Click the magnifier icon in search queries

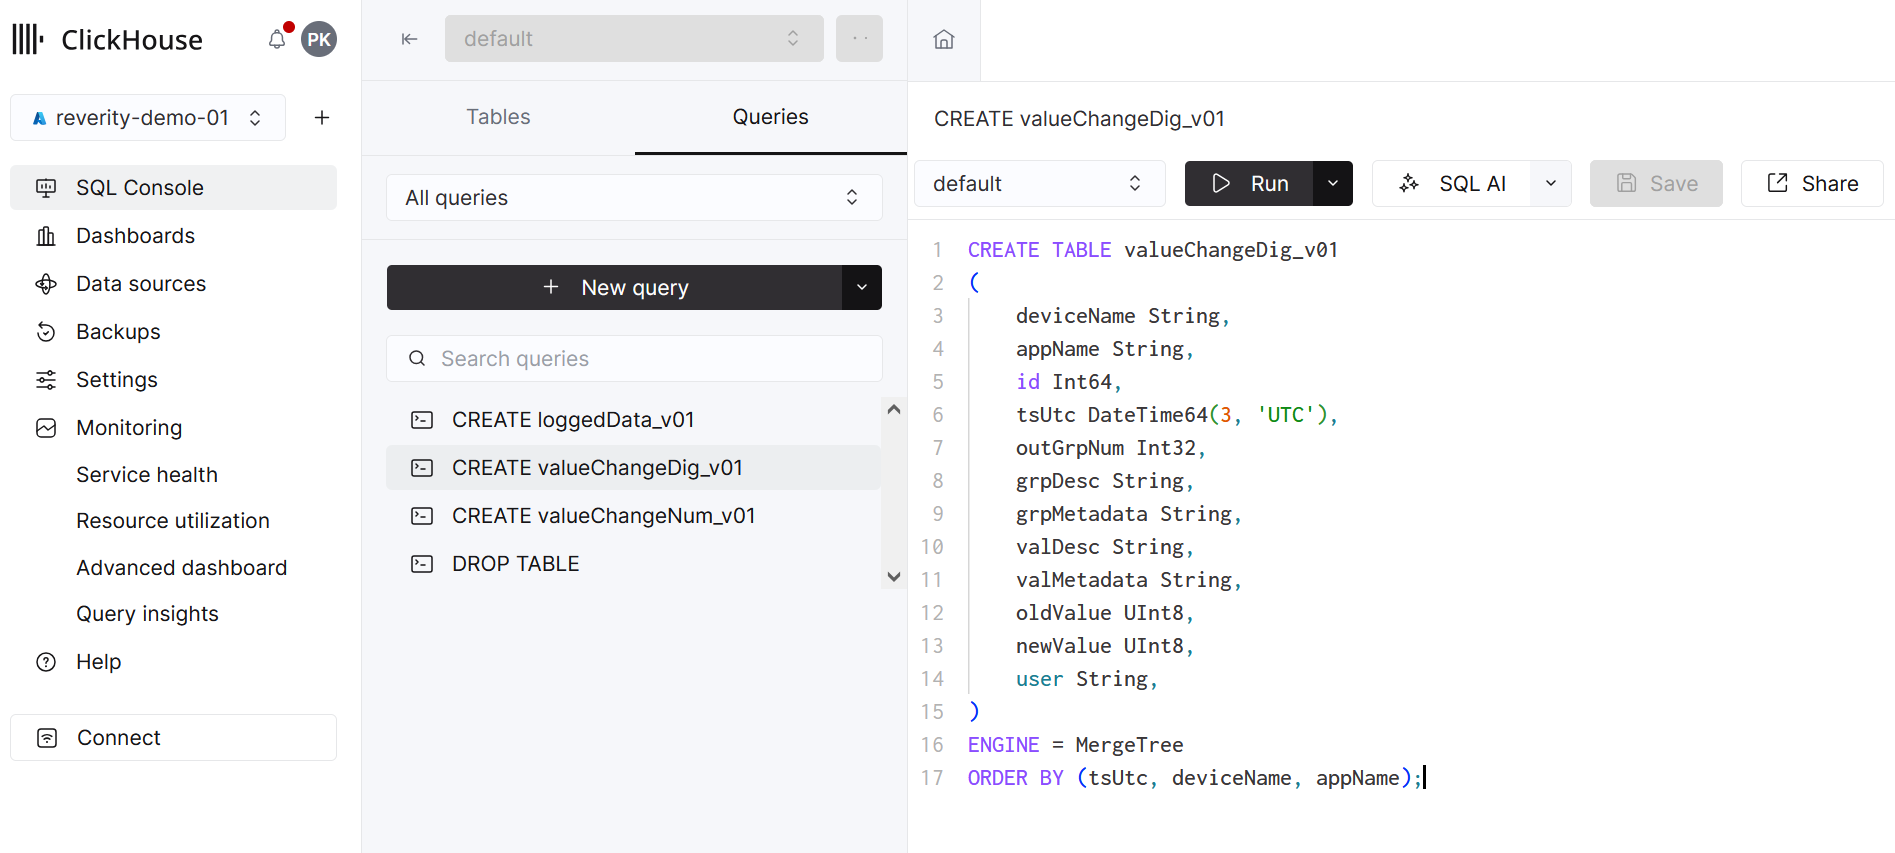pyautogui.click(x=417, y=358)
